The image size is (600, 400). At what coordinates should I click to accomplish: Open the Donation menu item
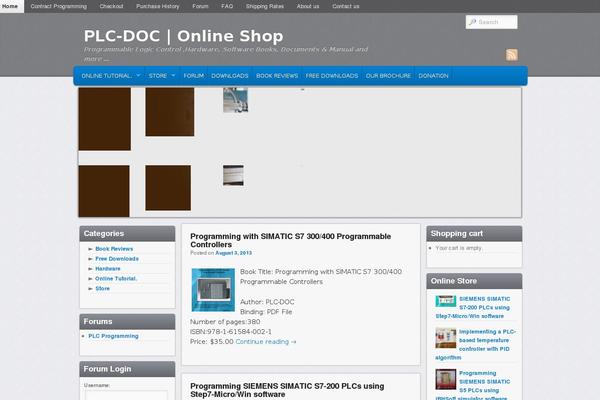point(433,76)
